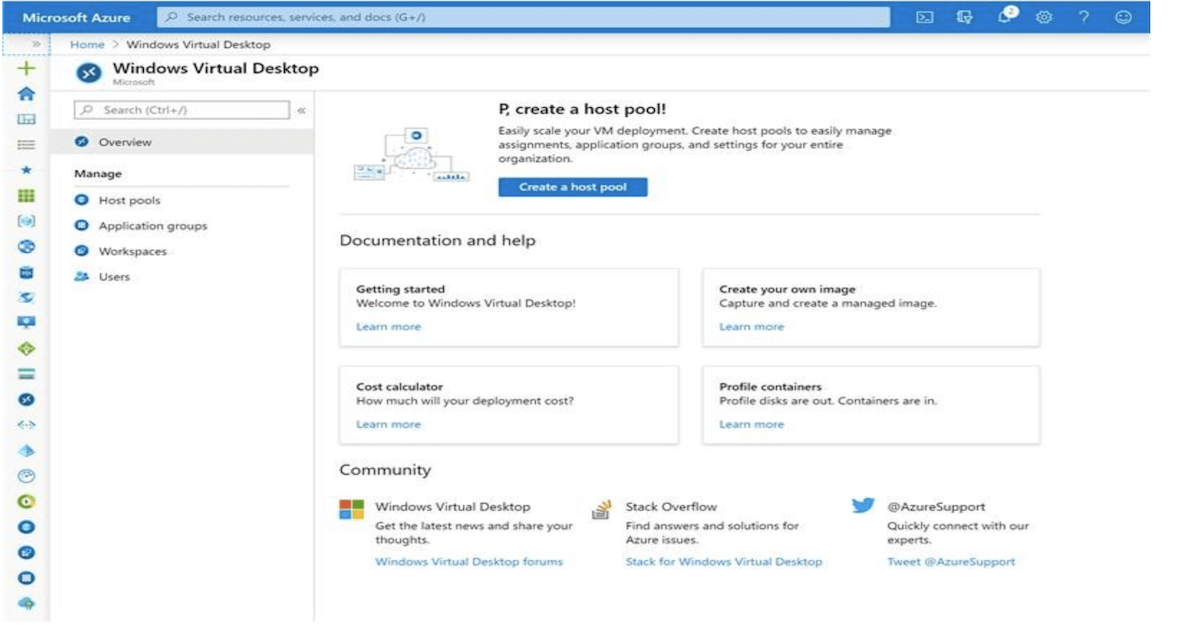Click the Microsoft four-color logo under Community
This screenshot has height=628, width=1200.
coord(351,509)
